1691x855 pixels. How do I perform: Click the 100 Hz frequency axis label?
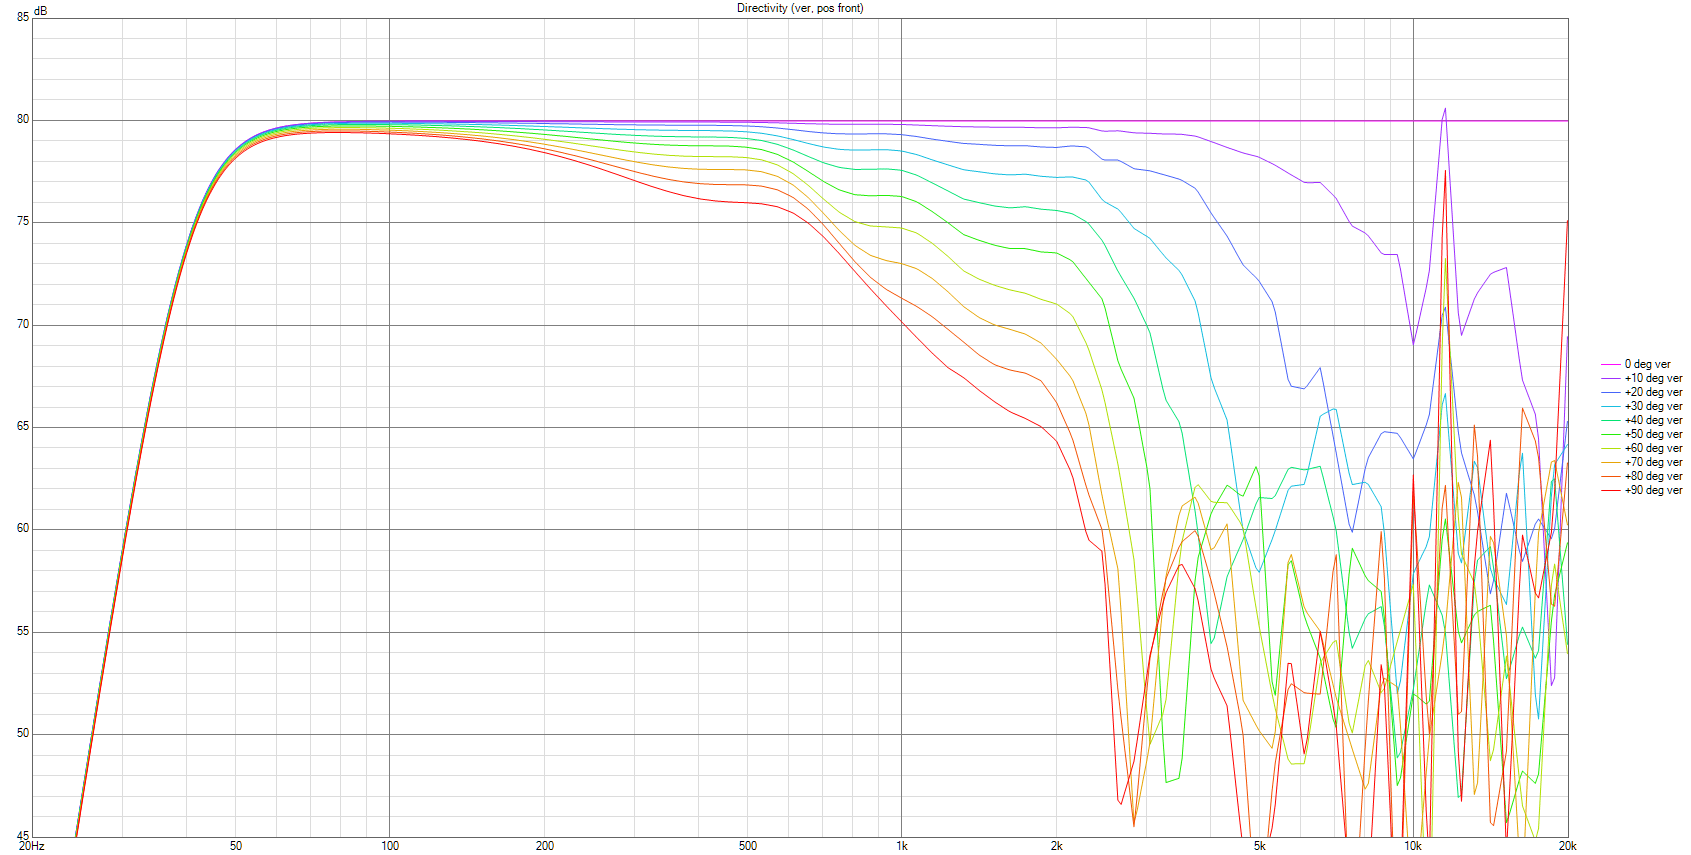tap(390, 846)
